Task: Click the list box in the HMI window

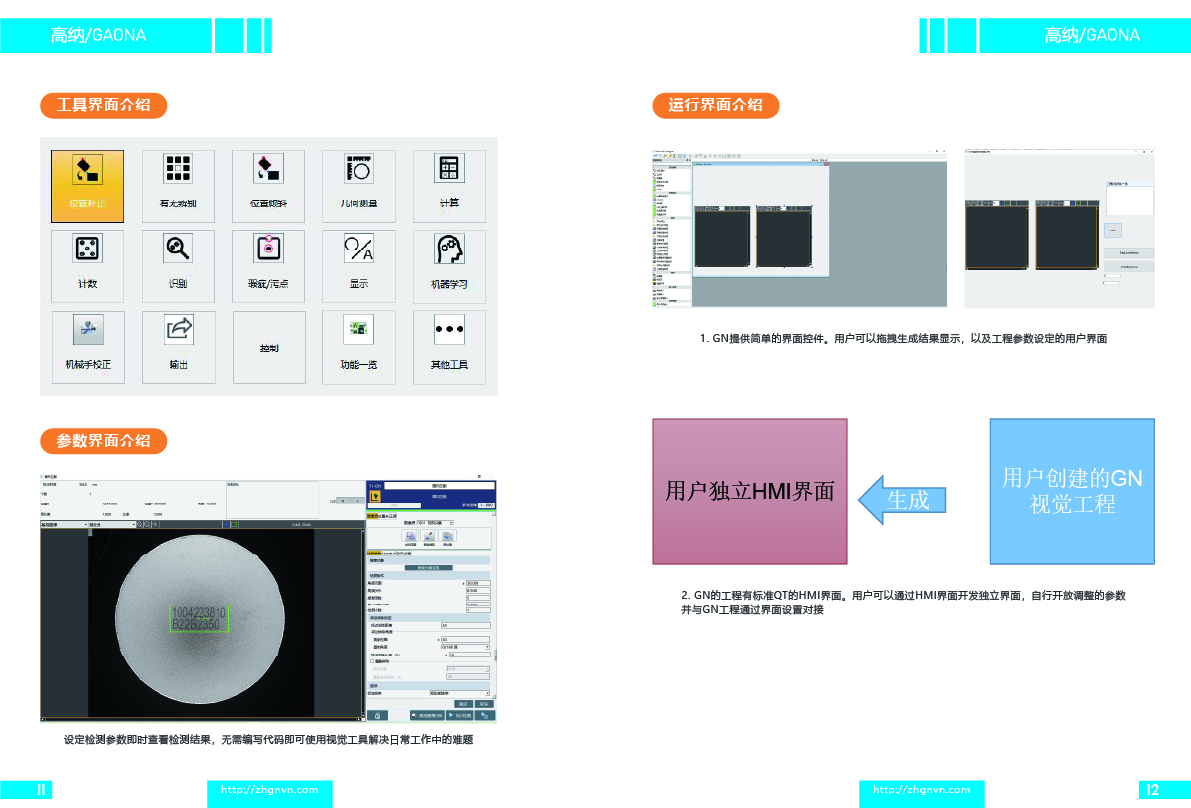Action: tap(1129, 200)
